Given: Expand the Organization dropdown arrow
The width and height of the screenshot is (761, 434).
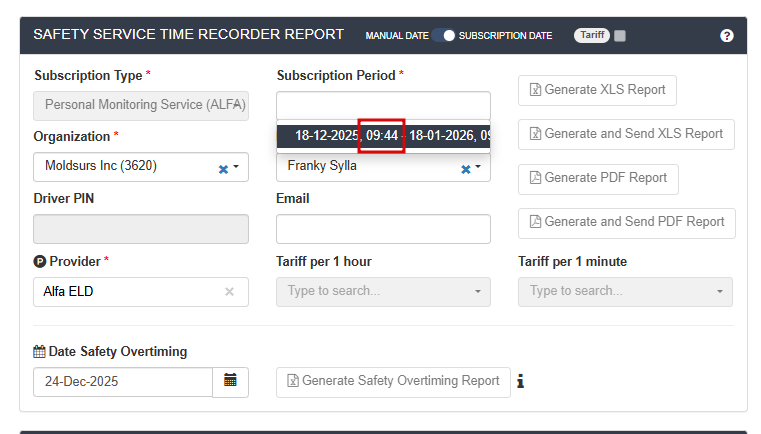Looking at the screenshot, I should 236,167.
